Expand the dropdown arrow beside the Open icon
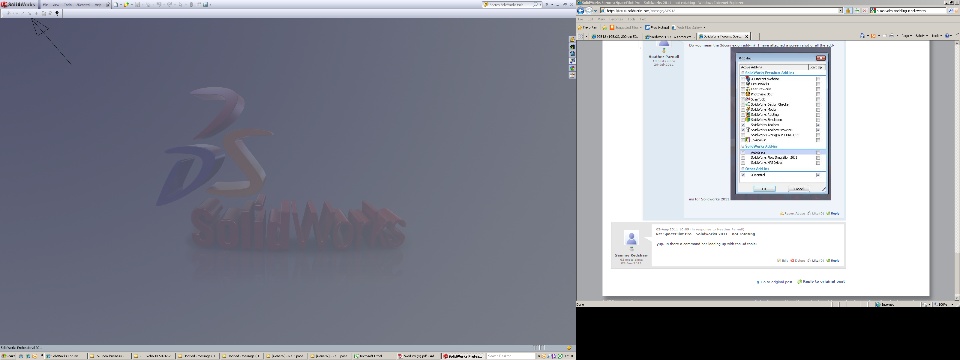This screenshot has width=960, height=360. click(x=132, y=4)
